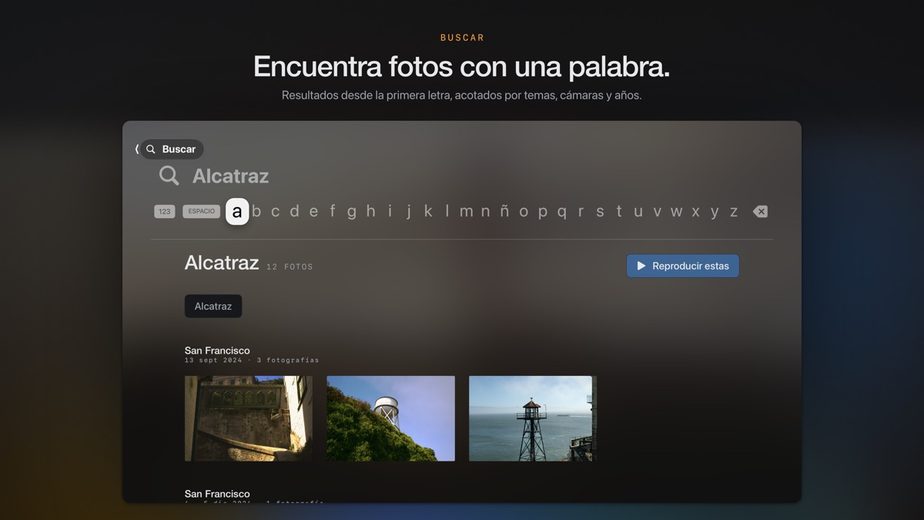Click the backspace delete key icon

(760, 211)
